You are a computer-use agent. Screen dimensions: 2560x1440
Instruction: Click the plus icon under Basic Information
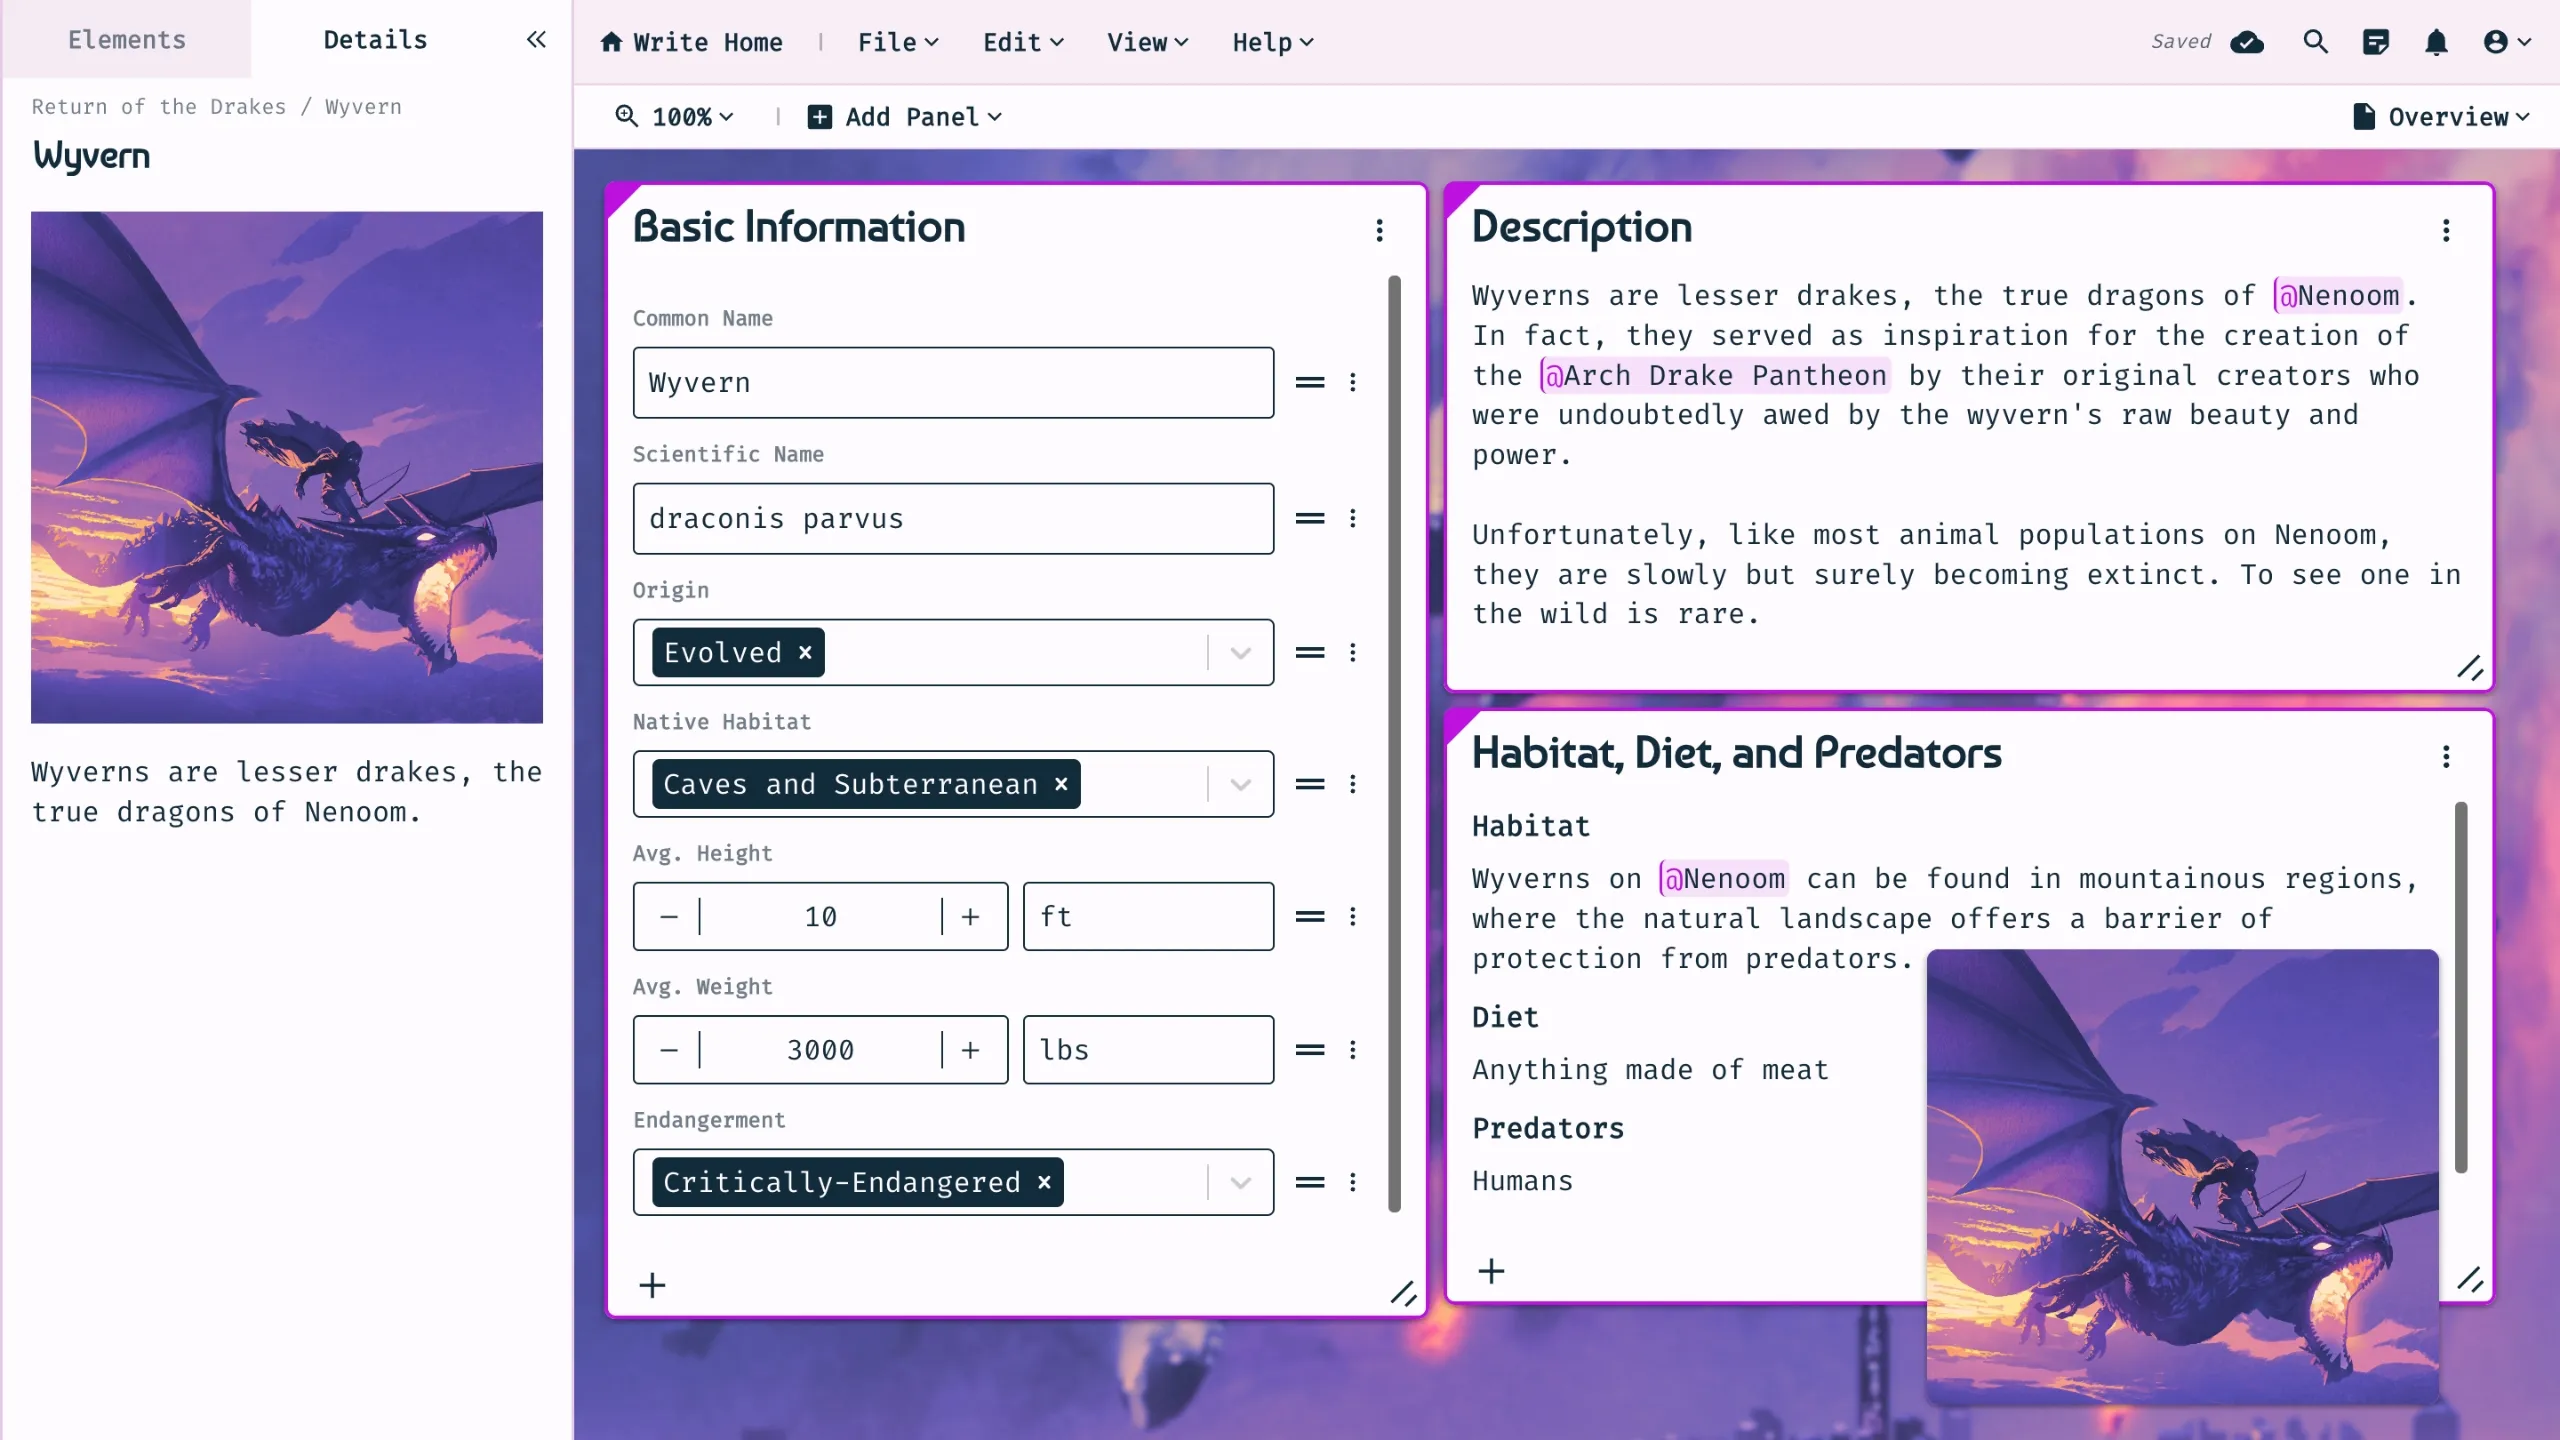coord(652,1285)
